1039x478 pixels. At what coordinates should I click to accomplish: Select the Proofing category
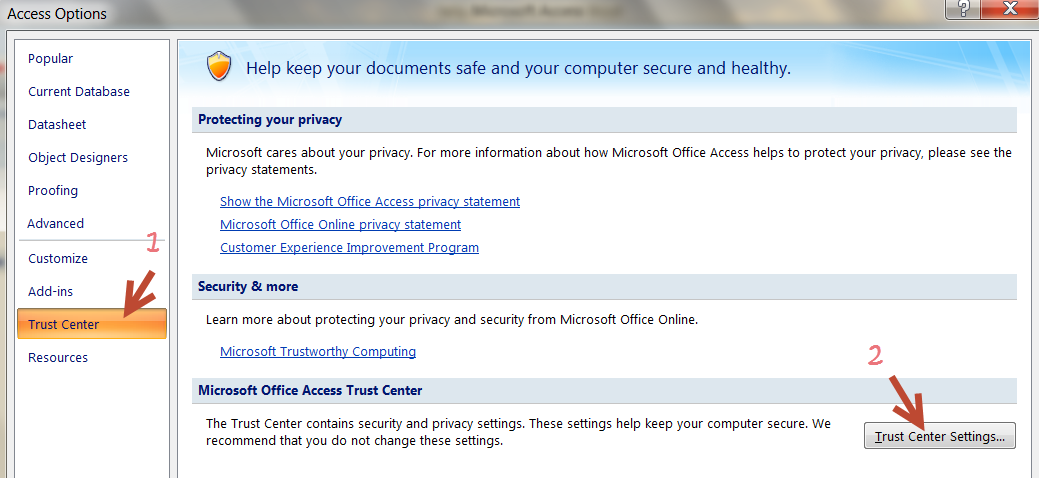point(53,191)
